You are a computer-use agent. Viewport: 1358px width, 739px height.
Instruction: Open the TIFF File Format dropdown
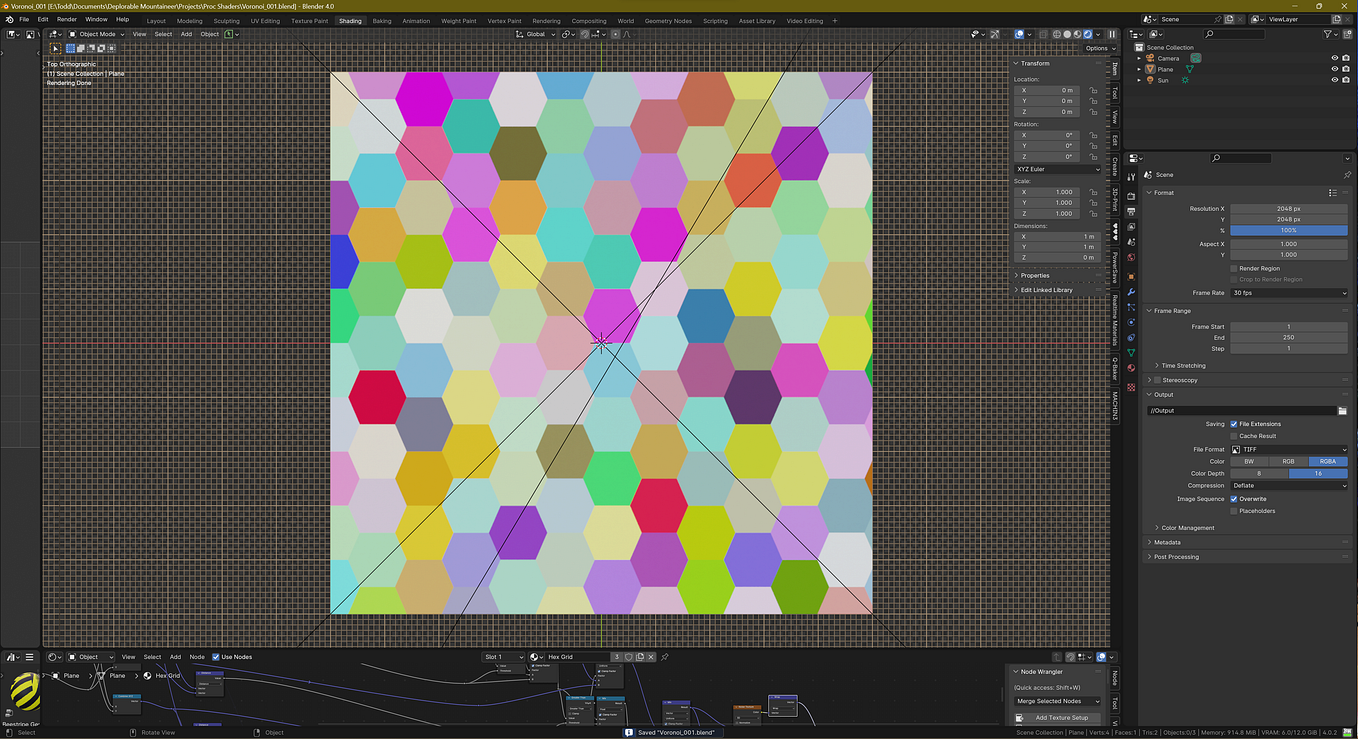[1290, 449]
